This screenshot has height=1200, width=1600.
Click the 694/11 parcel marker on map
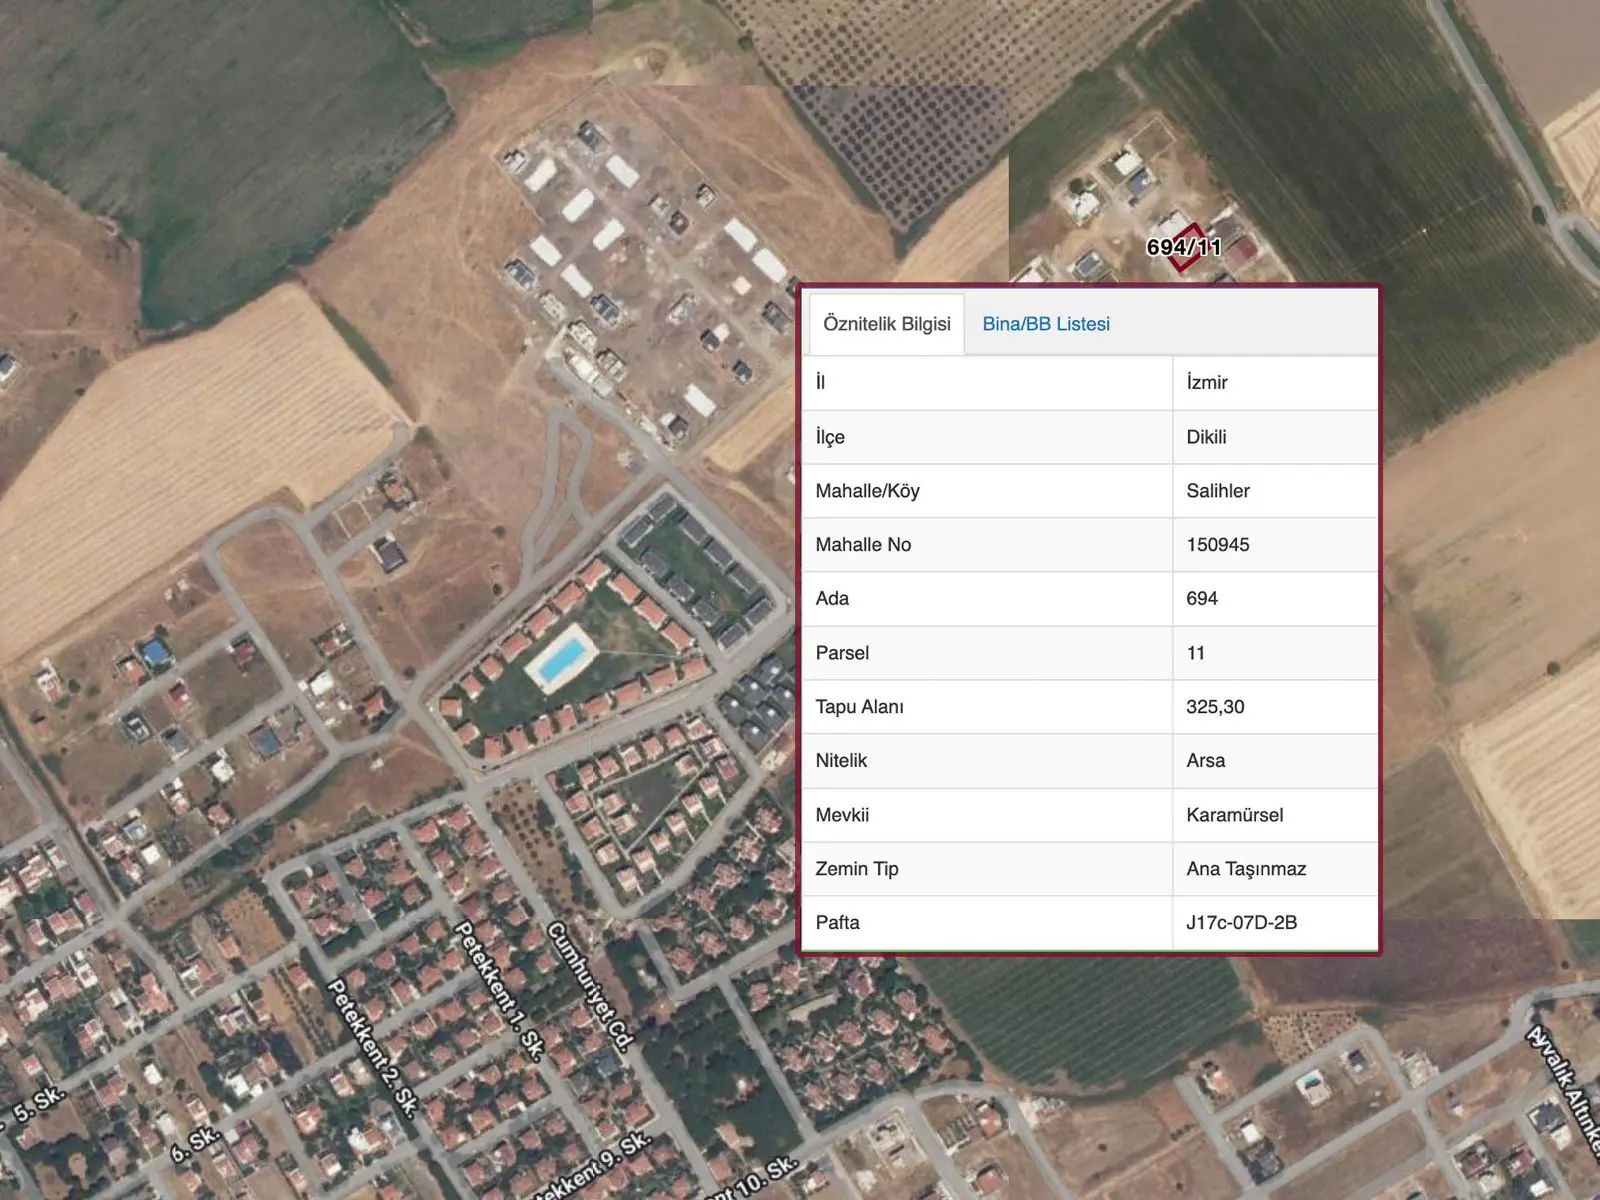1184,247
